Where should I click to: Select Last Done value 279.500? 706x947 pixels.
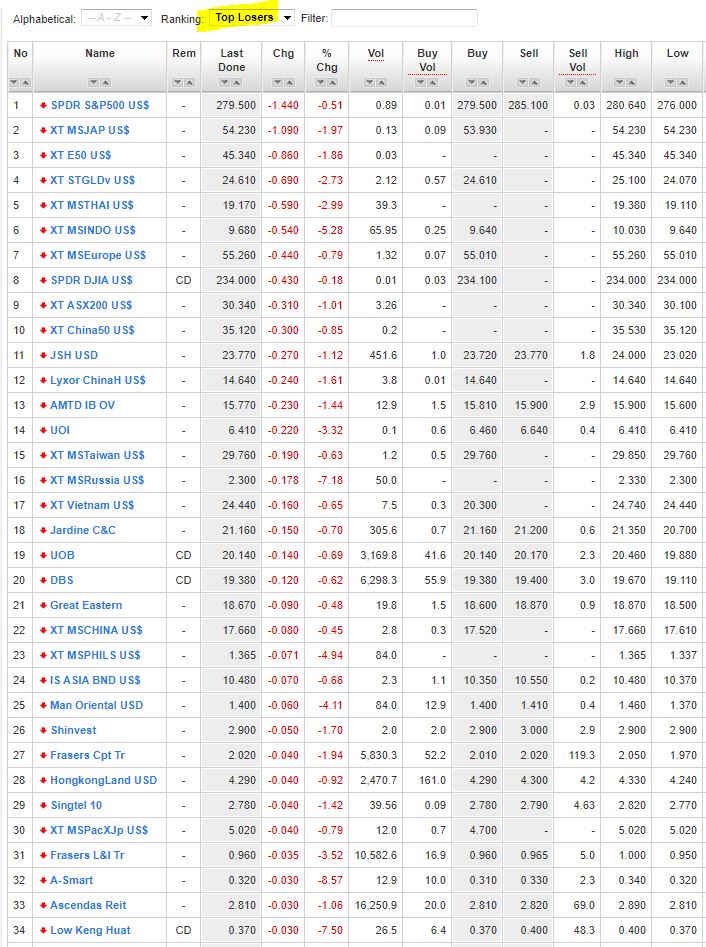(x=236, y=105)
